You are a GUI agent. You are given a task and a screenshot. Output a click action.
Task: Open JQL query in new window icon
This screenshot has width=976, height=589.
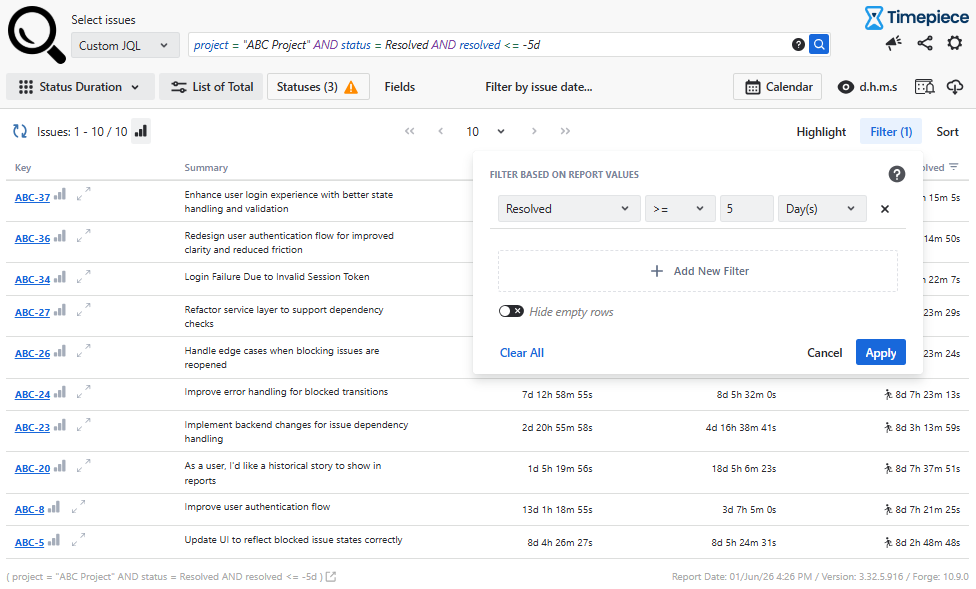coord(331,577)
